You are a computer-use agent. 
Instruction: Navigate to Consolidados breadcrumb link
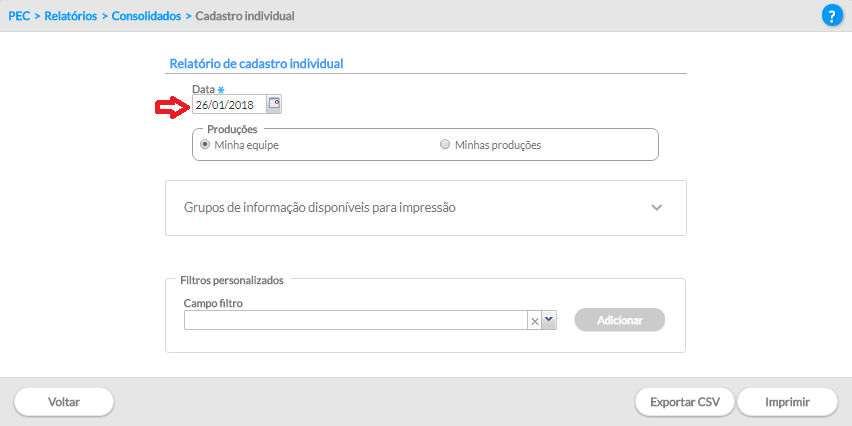point(146,16)
